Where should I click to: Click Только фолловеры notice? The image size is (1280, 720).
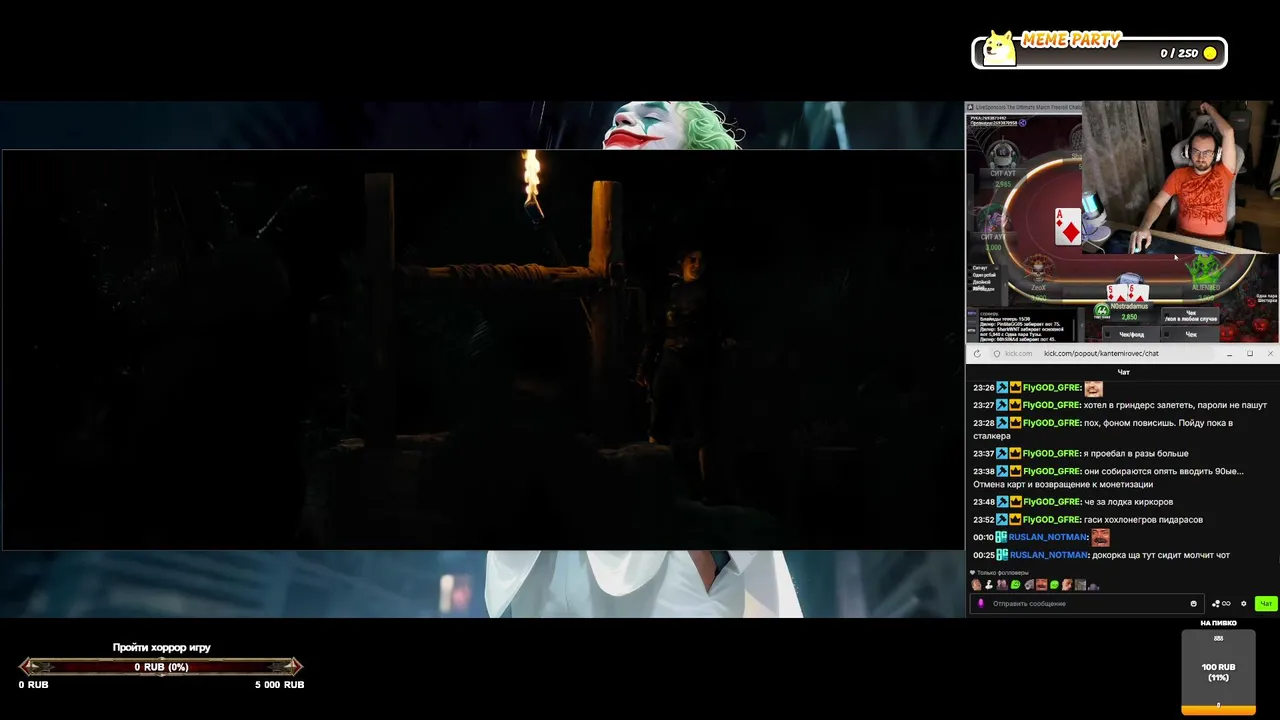1000,573
